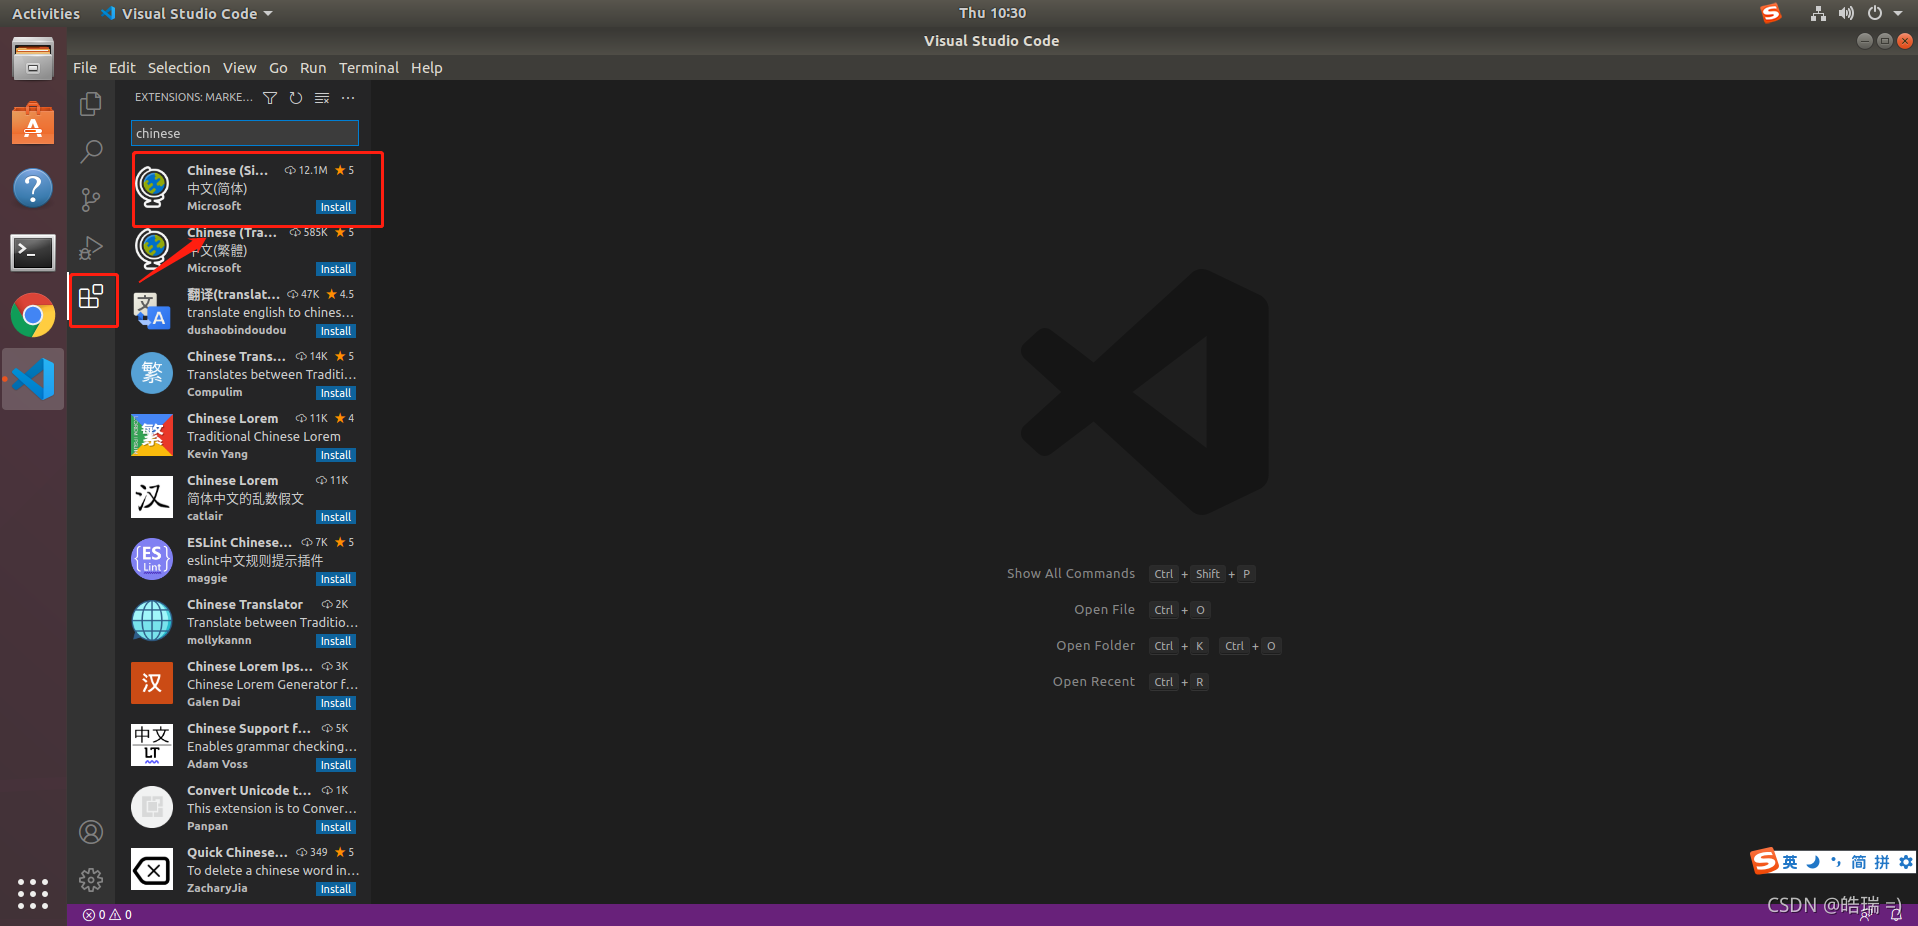Install the translate extension by dushaobindoudou

(336, 331)
